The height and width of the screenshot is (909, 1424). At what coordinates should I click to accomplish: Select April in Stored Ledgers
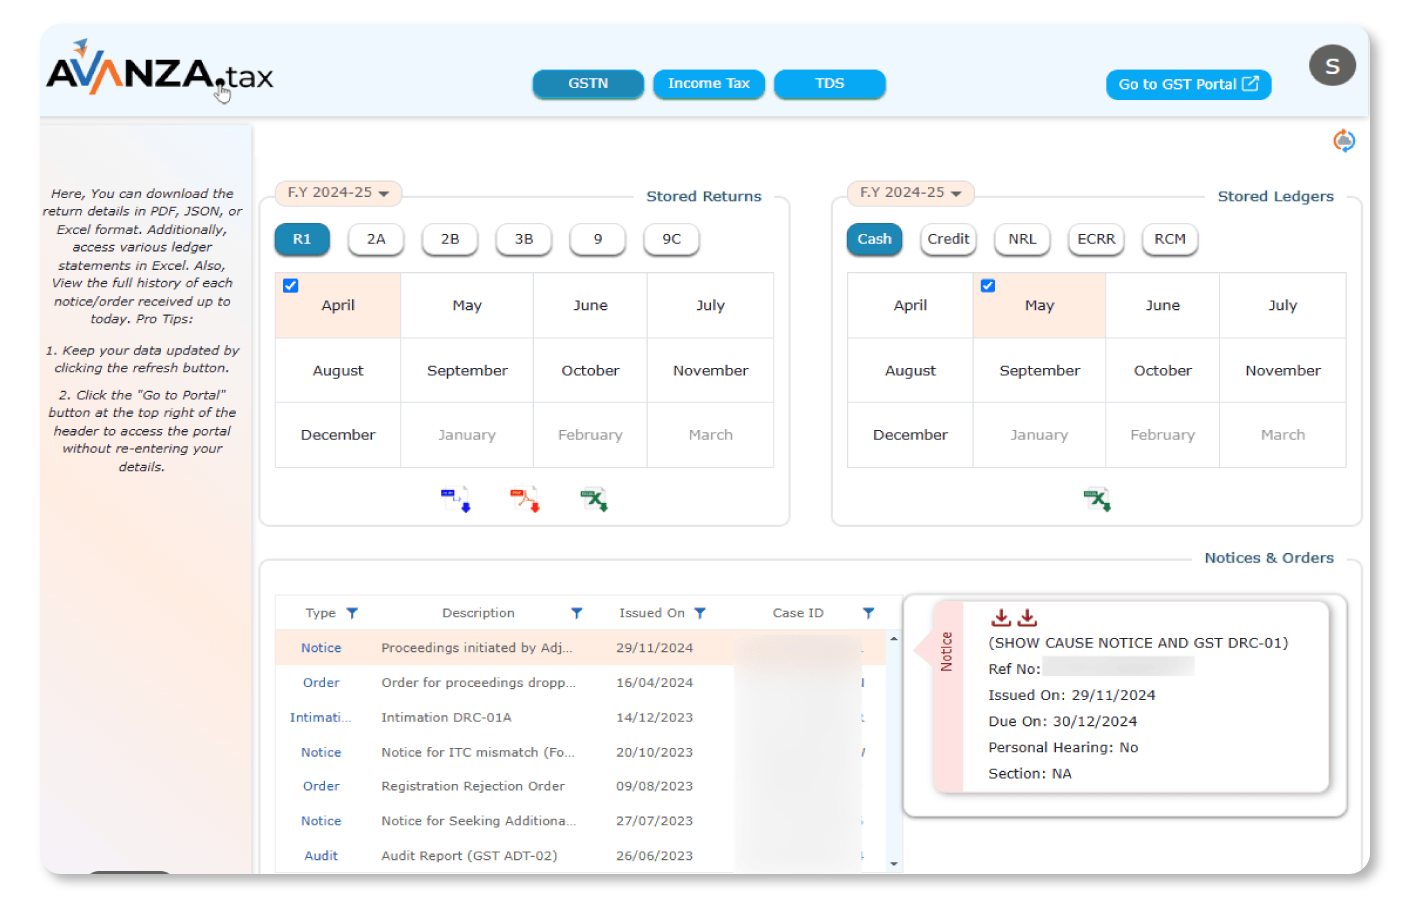coord(910,306)
